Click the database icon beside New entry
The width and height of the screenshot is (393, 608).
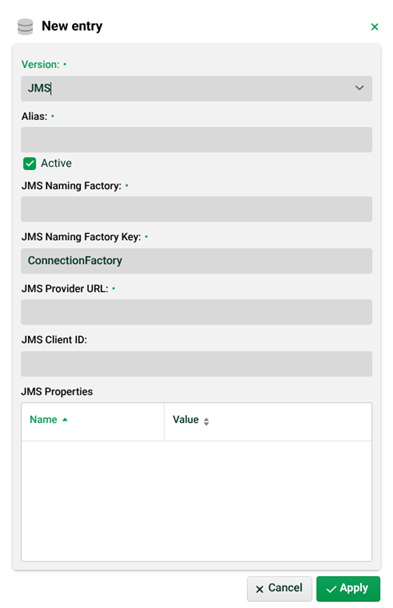click(25, 26)
